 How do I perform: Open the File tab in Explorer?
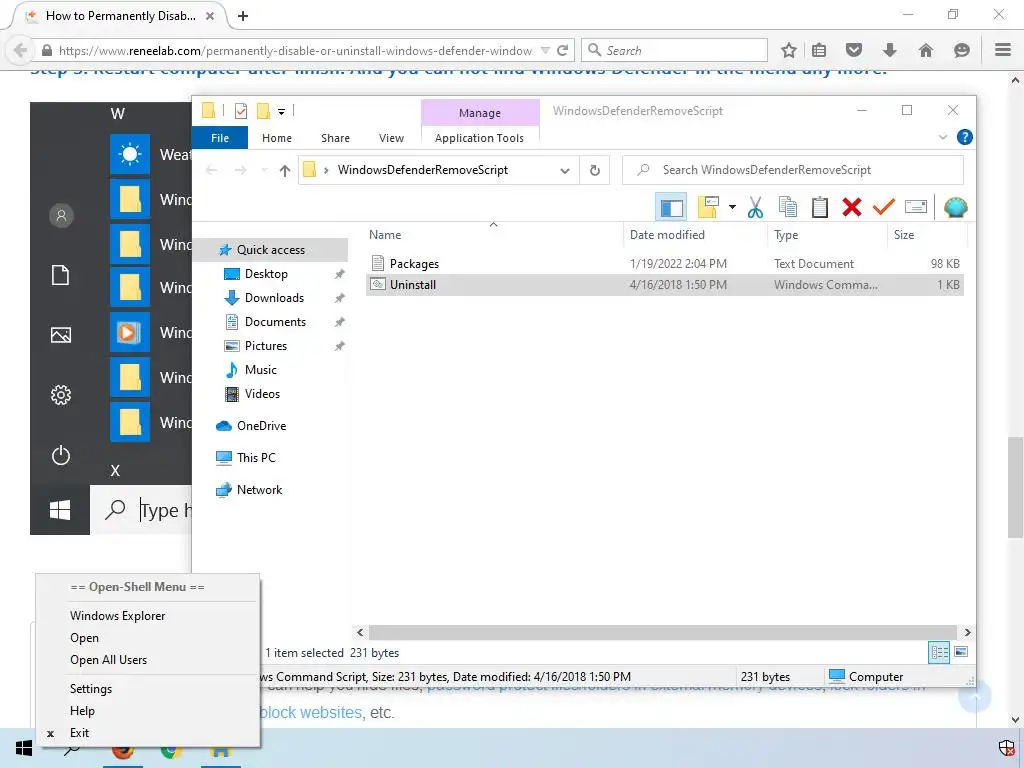pos(220,138)
